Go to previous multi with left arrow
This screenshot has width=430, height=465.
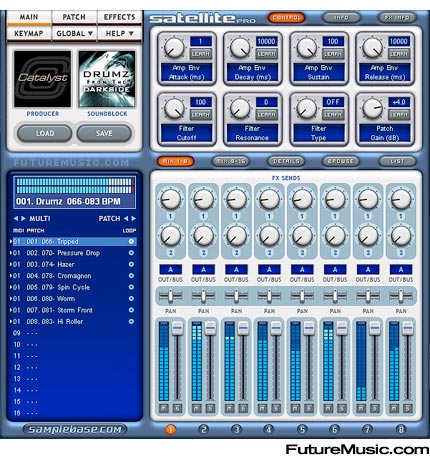tap(16, 219)
